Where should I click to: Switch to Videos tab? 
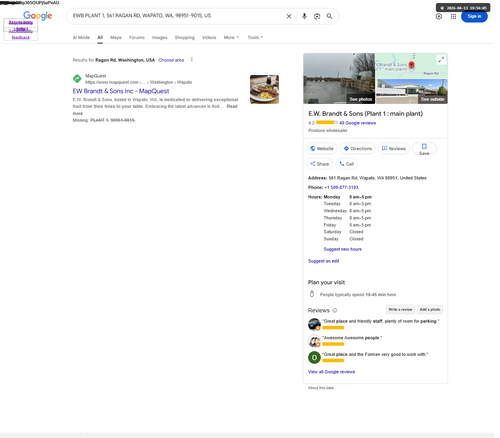209,38
